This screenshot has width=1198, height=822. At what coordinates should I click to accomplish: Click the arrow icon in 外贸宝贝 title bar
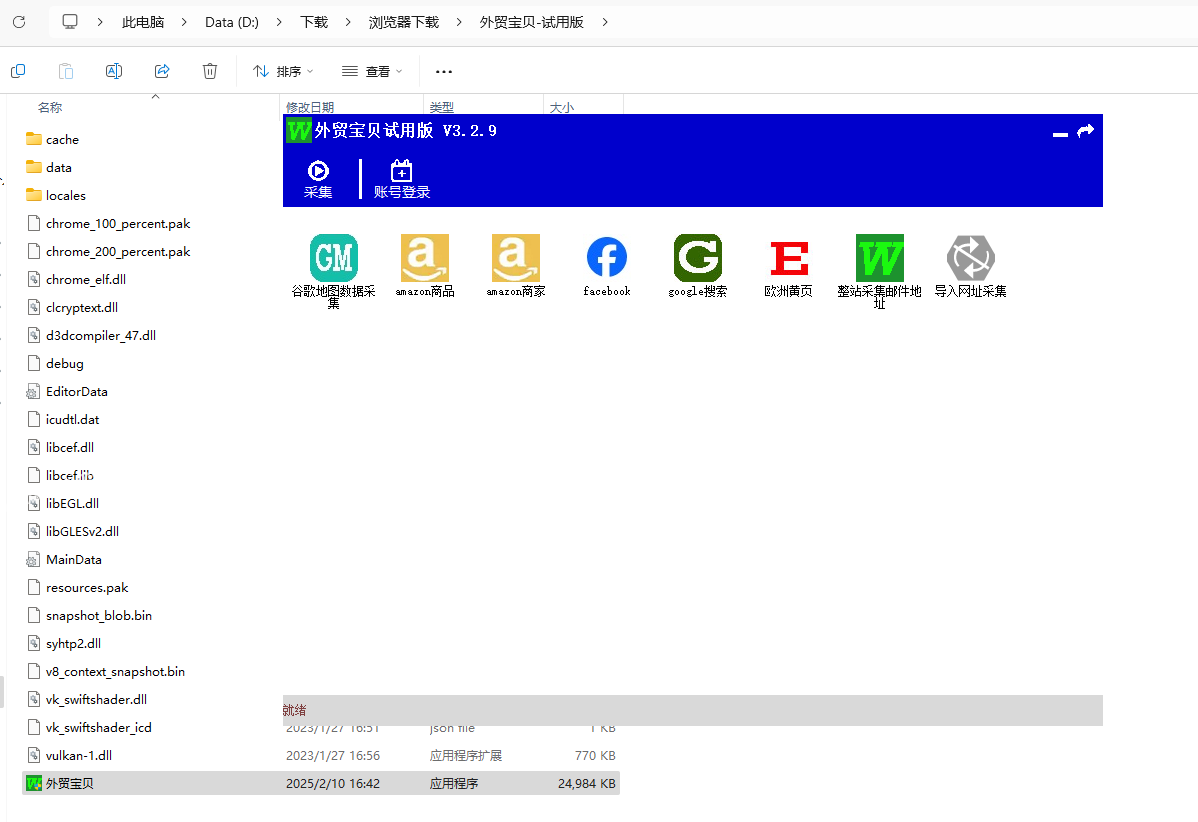[x=1086, y=131]
